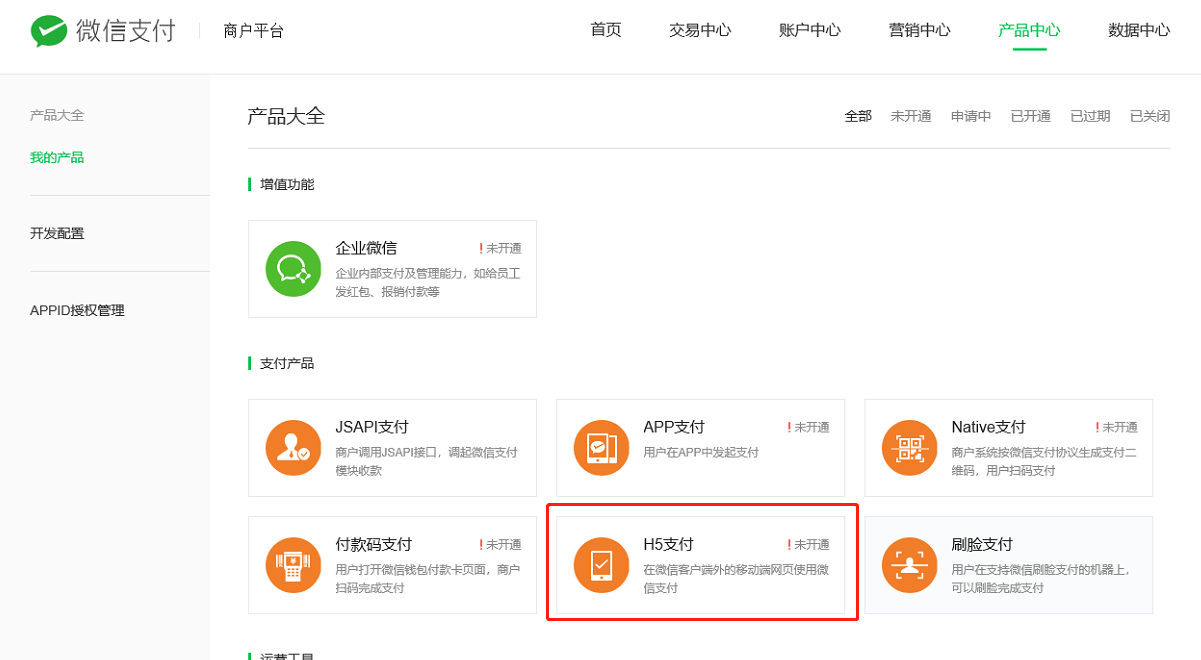Filter products by 未开通
Screen dimensions: 1201x660
point(911,116)
